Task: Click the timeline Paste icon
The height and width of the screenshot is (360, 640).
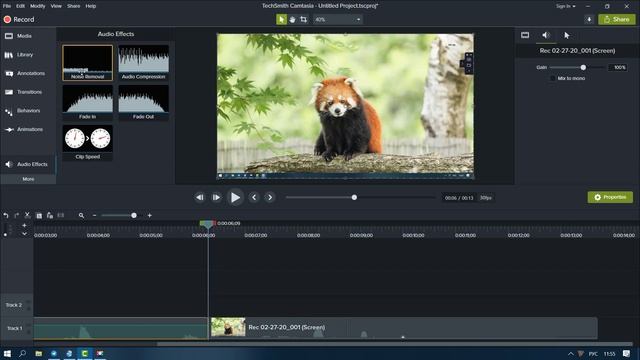Action: pyautogui.click(x=50, y=215)
